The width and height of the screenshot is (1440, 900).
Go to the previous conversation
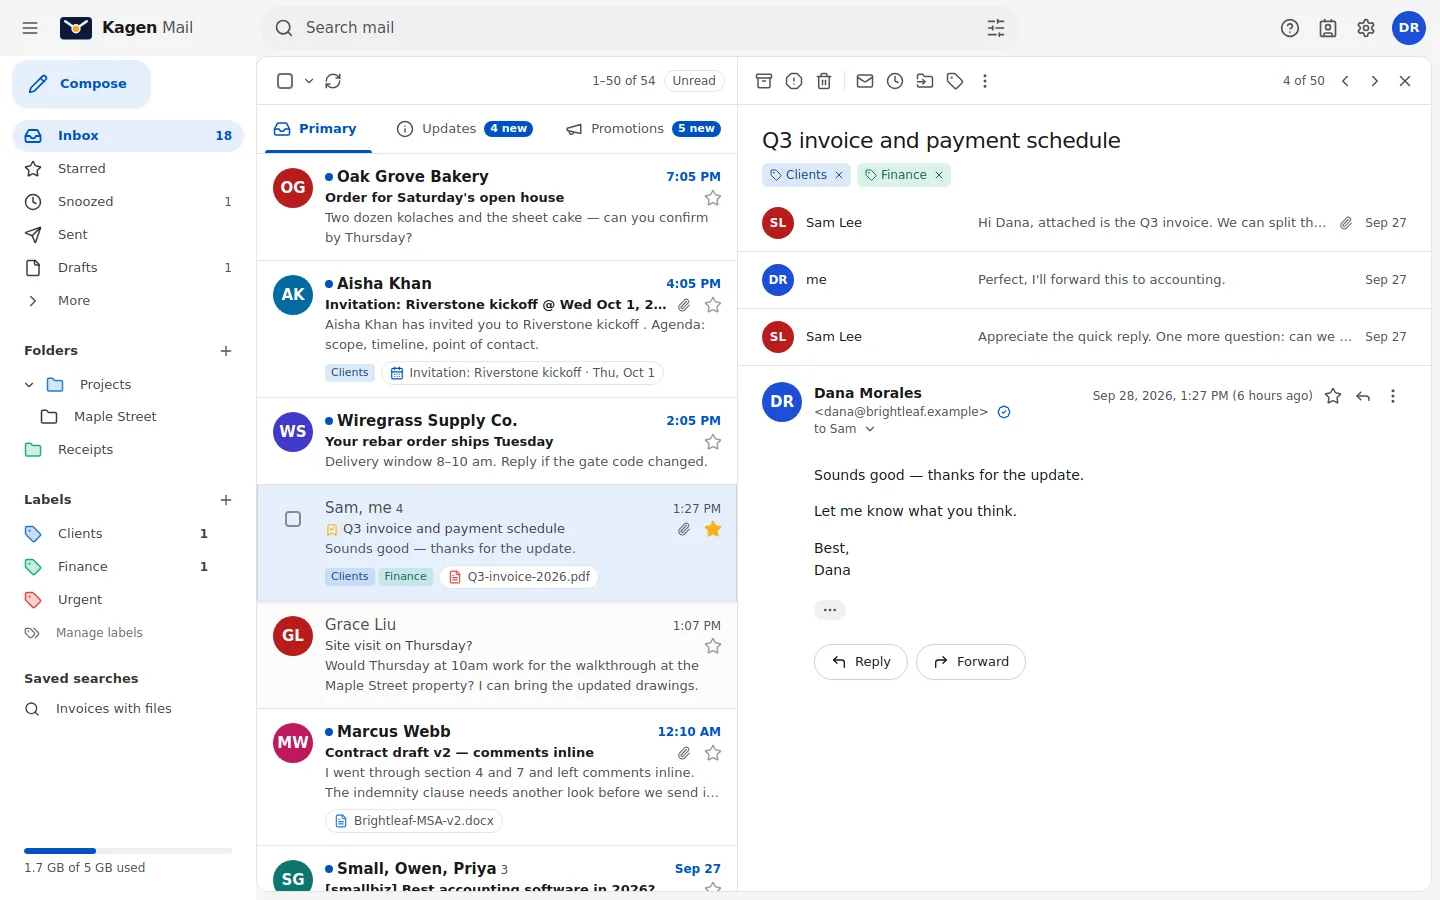coord(1345,81)
